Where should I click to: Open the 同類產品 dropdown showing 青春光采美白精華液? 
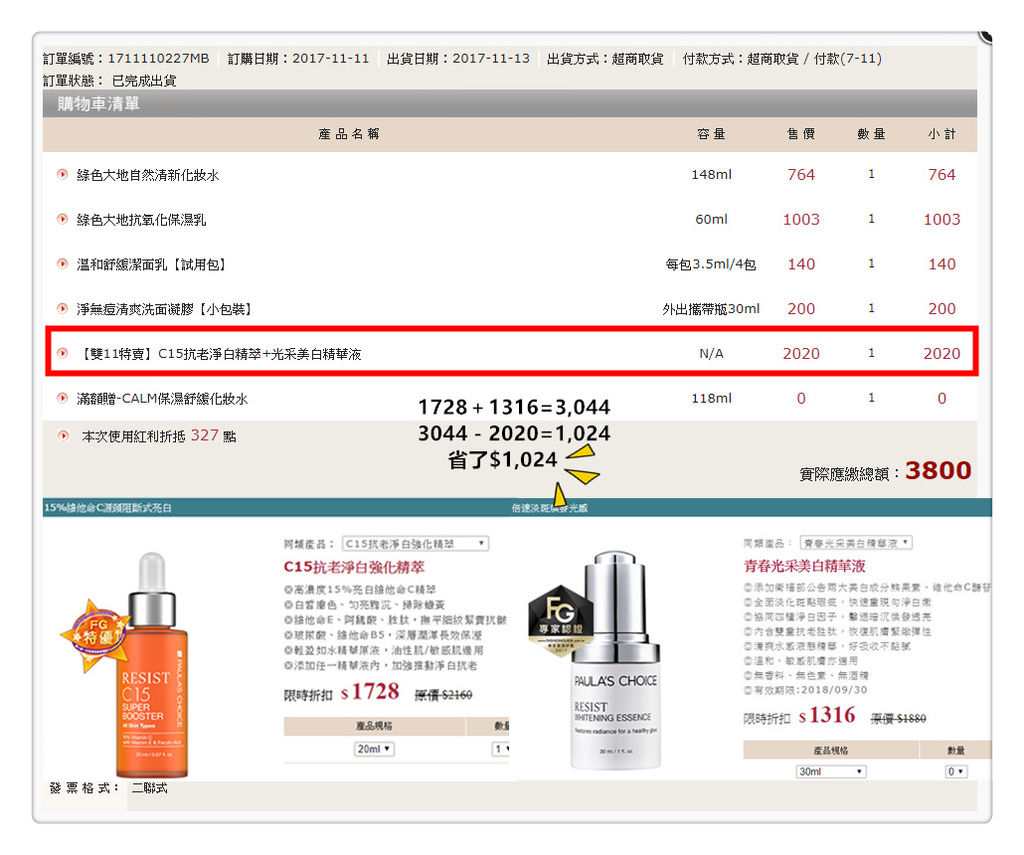tap(856, 543)
